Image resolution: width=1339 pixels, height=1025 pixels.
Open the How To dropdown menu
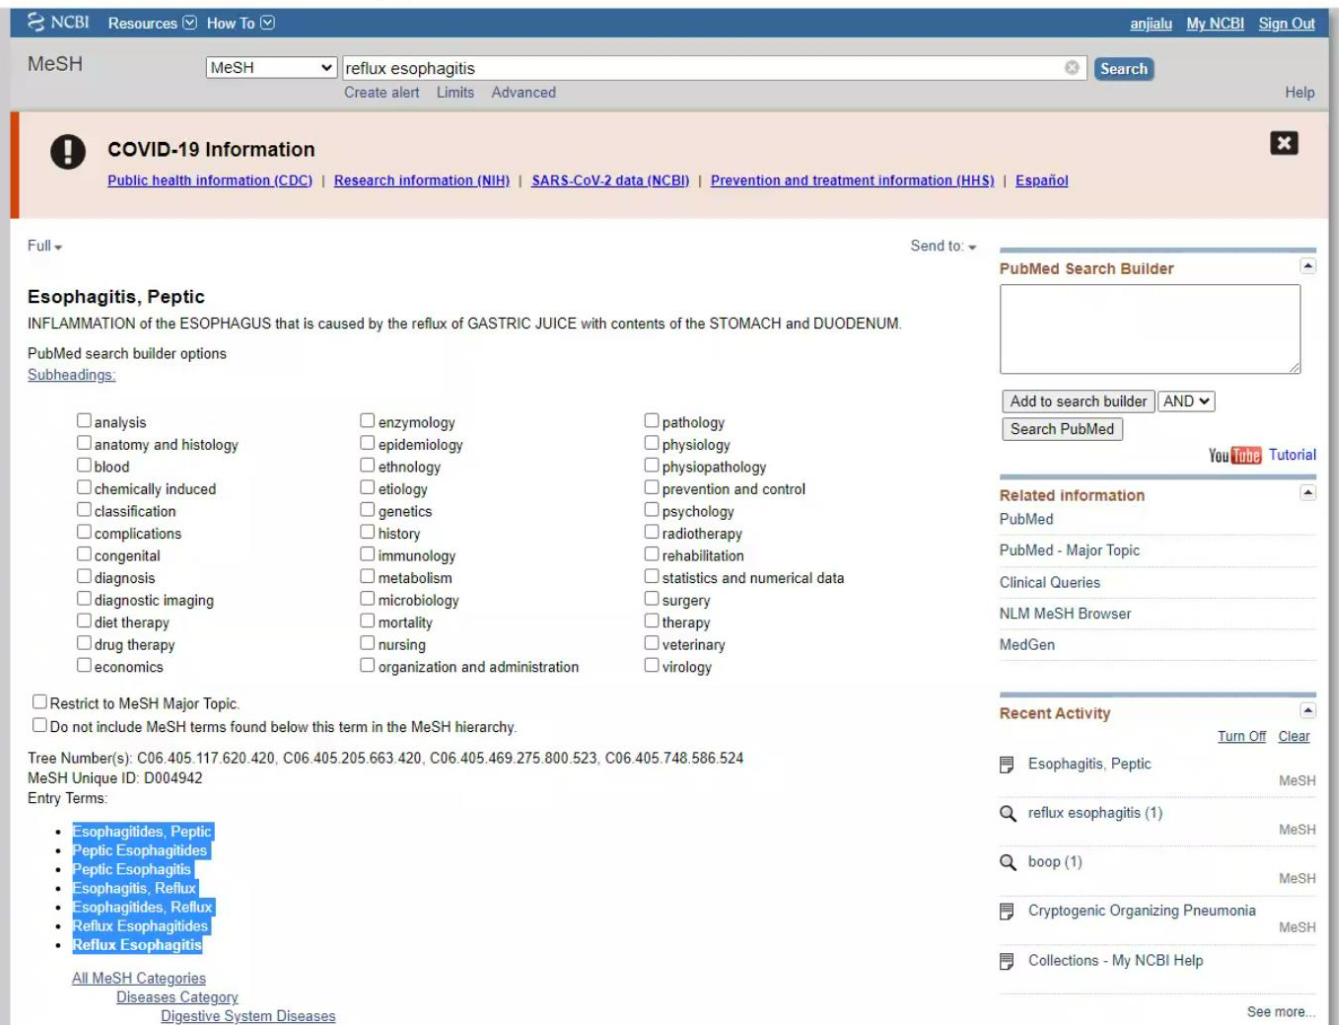pyautogui.click(x=240, y=23)
